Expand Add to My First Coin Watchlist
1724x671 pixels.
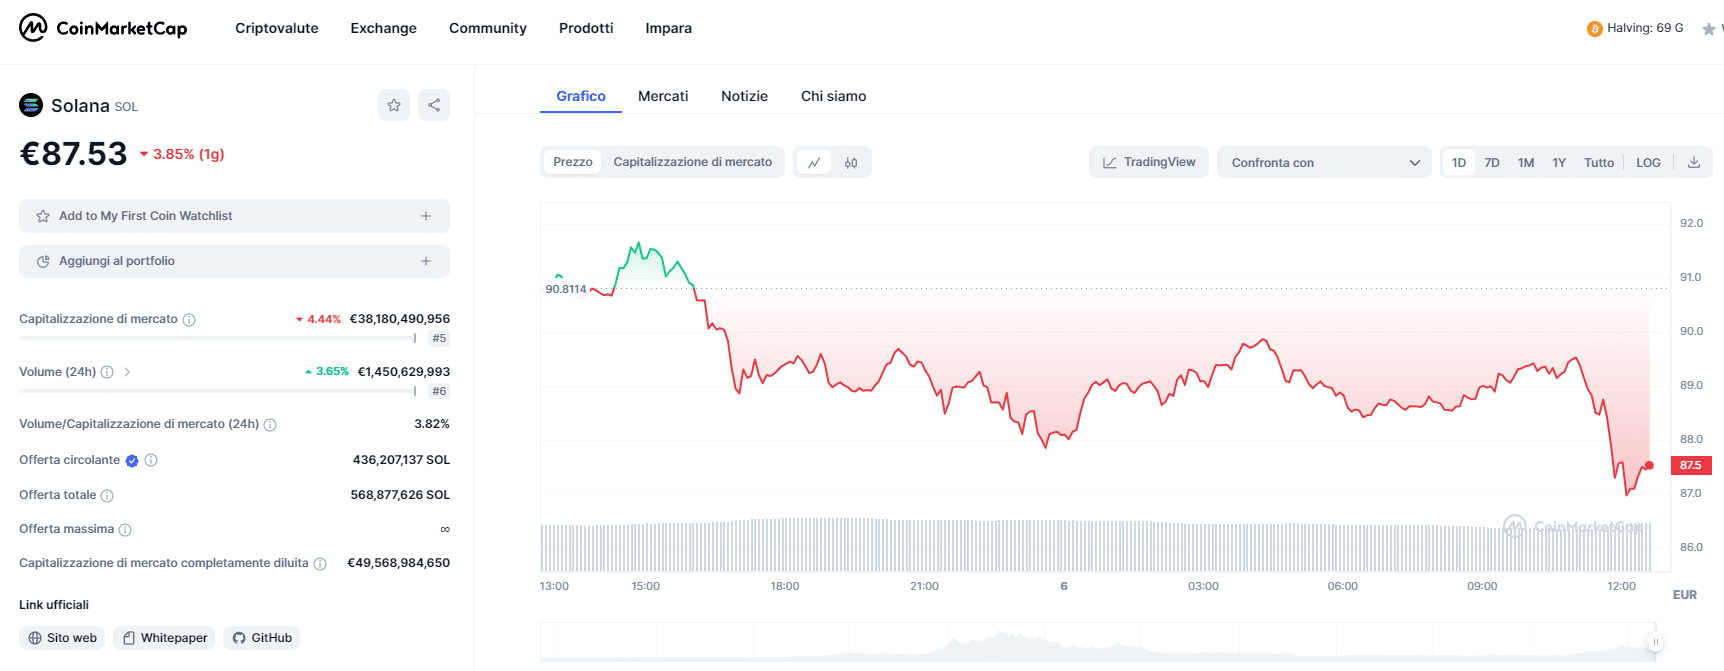(234, 216)
